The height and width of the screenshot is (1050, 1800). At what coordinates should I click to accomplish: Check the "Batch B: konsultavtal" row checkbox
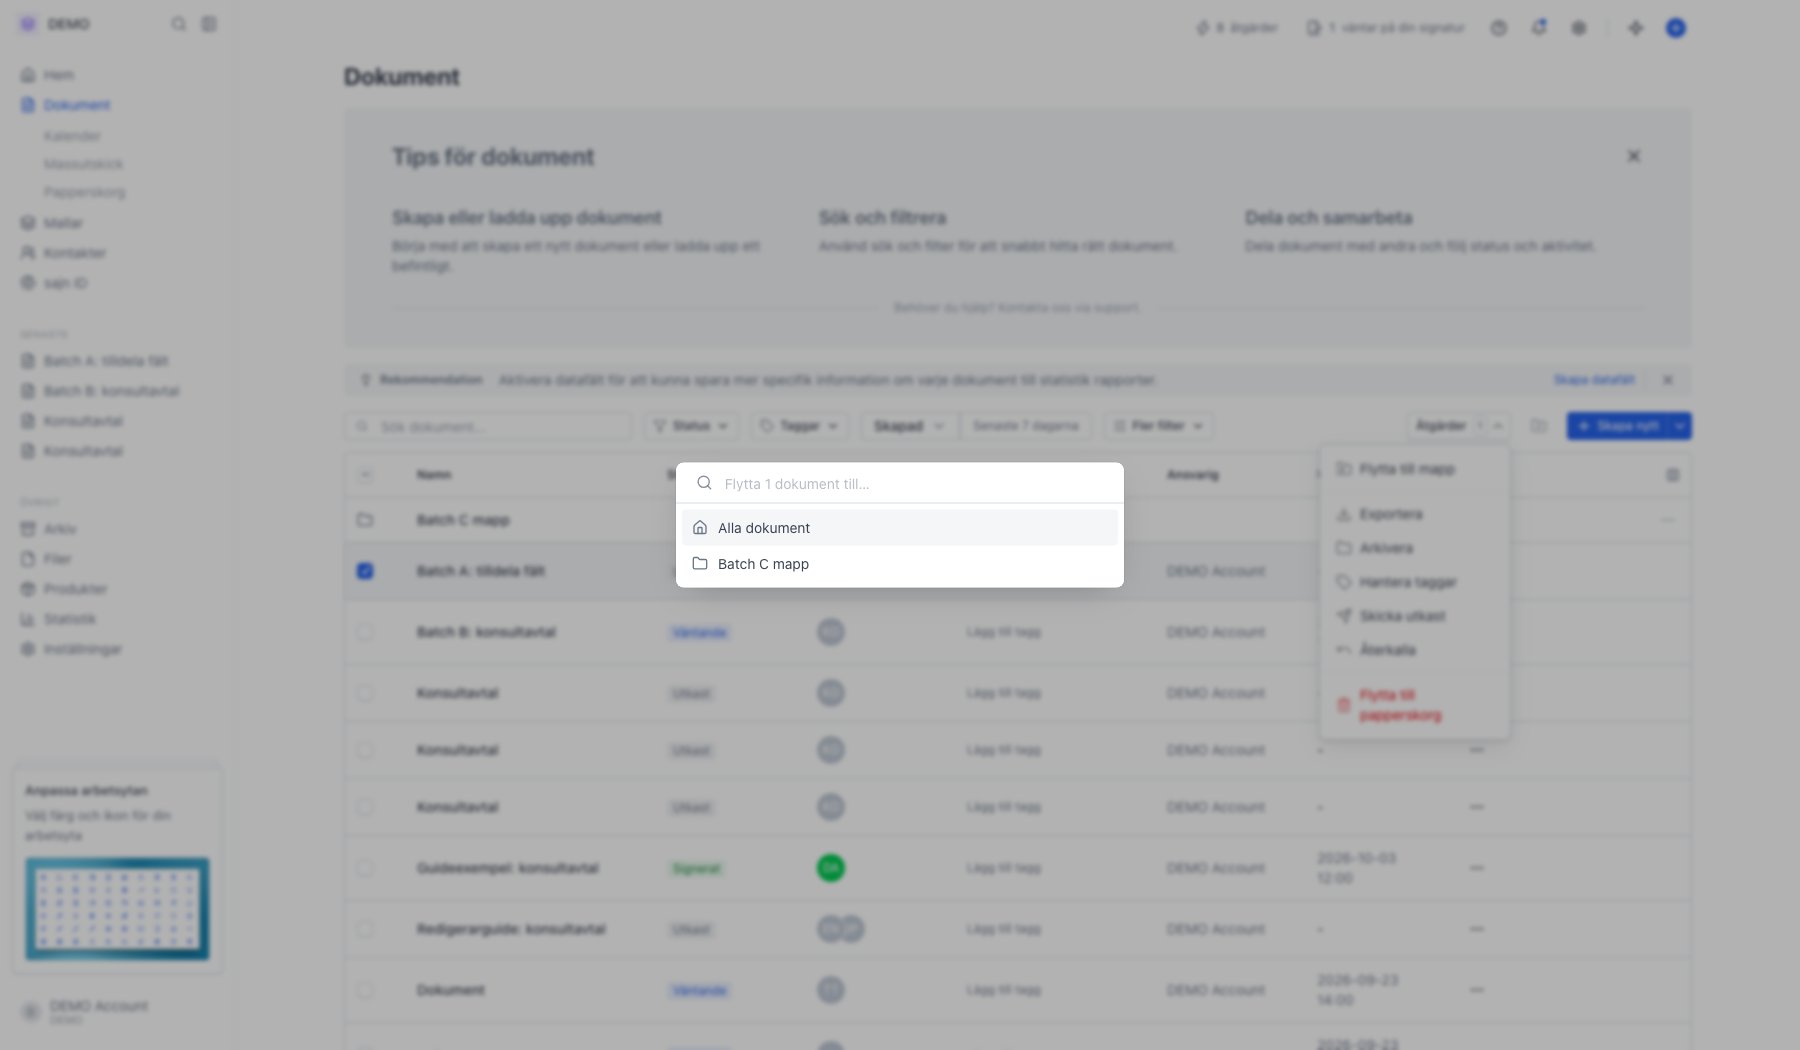tap(365, 632)
